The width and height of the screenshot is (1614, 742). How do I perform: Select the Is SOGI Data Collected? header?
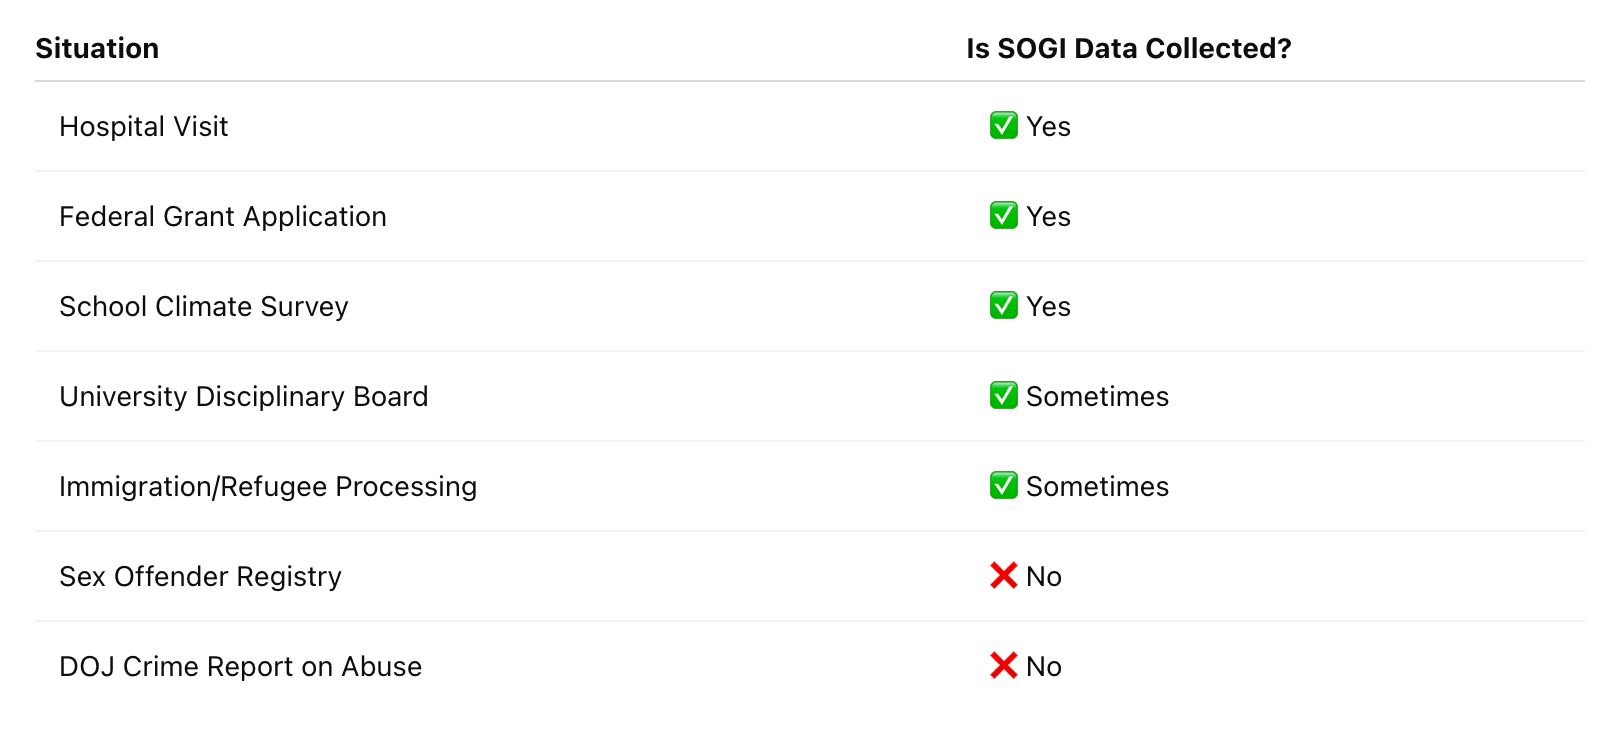point(1129,48)
